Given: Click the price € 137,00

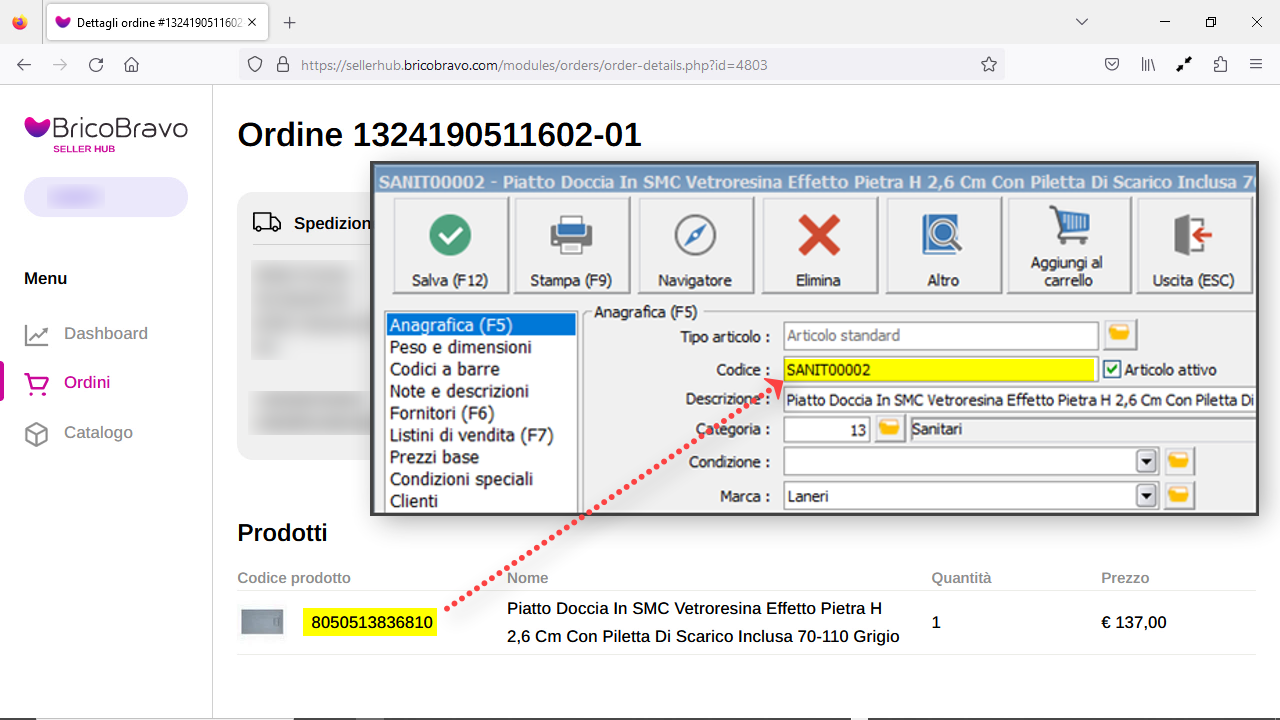Looking at the screenshot, I should 1134,623.
